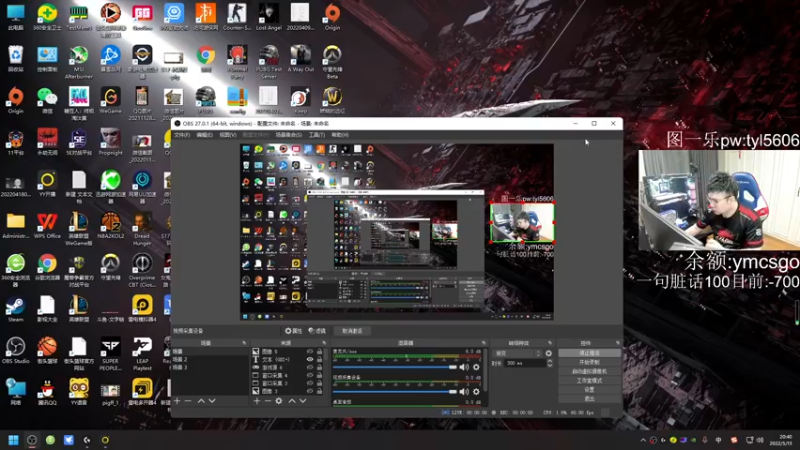
Task: Move the selected scene up
Action: point(201,401)
